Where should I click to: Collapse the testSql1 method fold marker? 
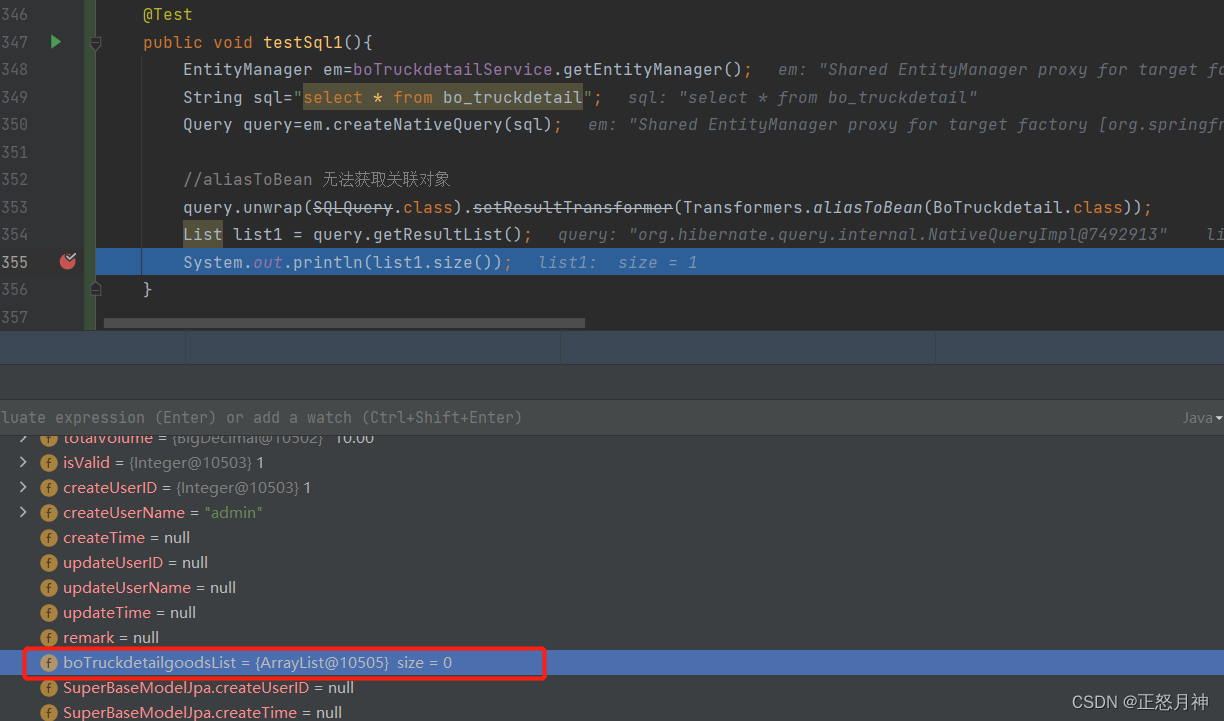[96, 43]
